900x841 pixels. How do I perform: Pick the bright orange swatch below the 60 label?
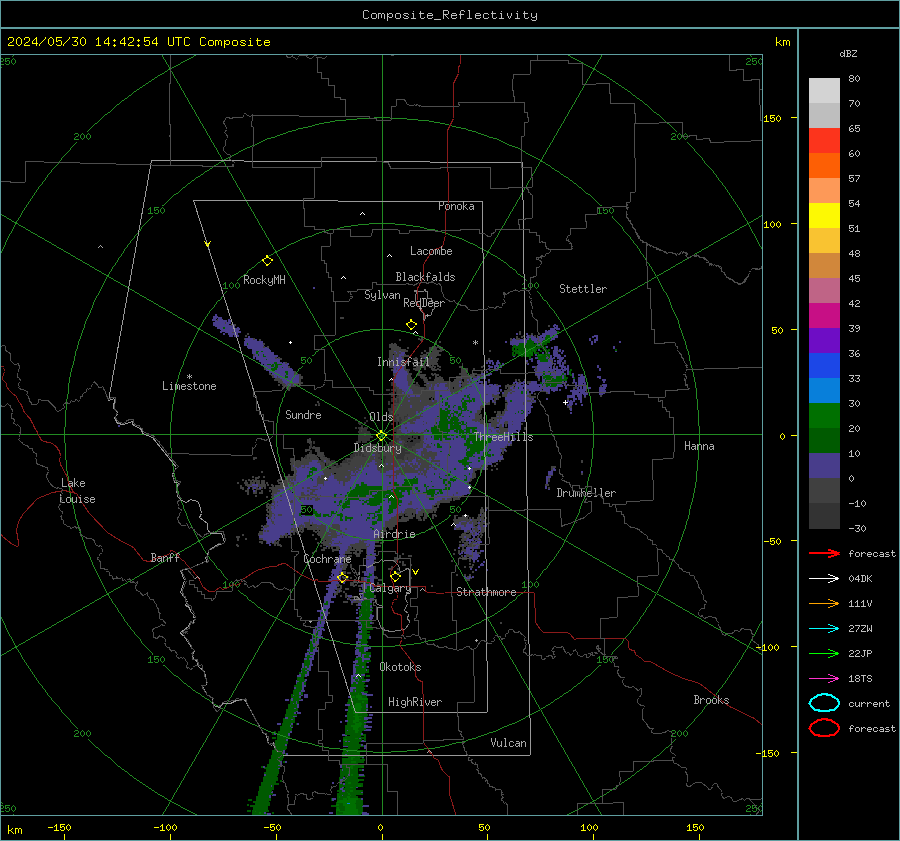click(x=824, y=165)
